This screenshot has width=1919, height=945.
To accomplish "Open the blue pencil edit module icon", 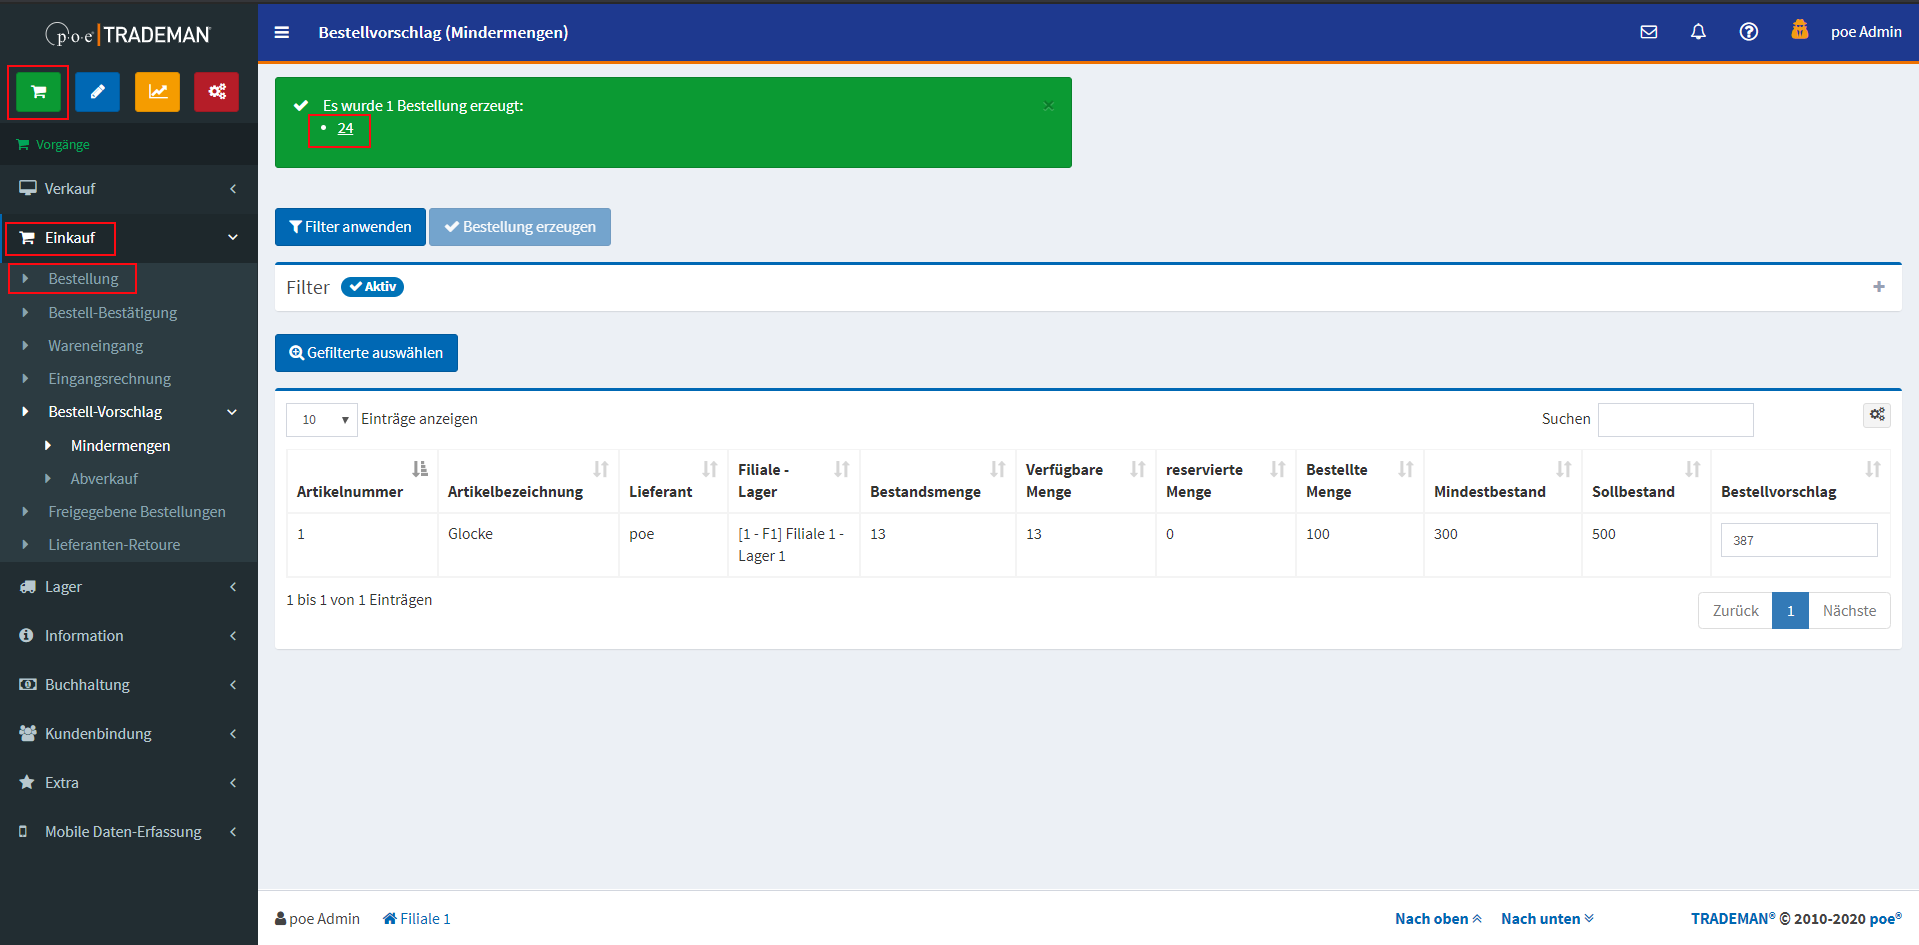I will (x=97, y=92).
